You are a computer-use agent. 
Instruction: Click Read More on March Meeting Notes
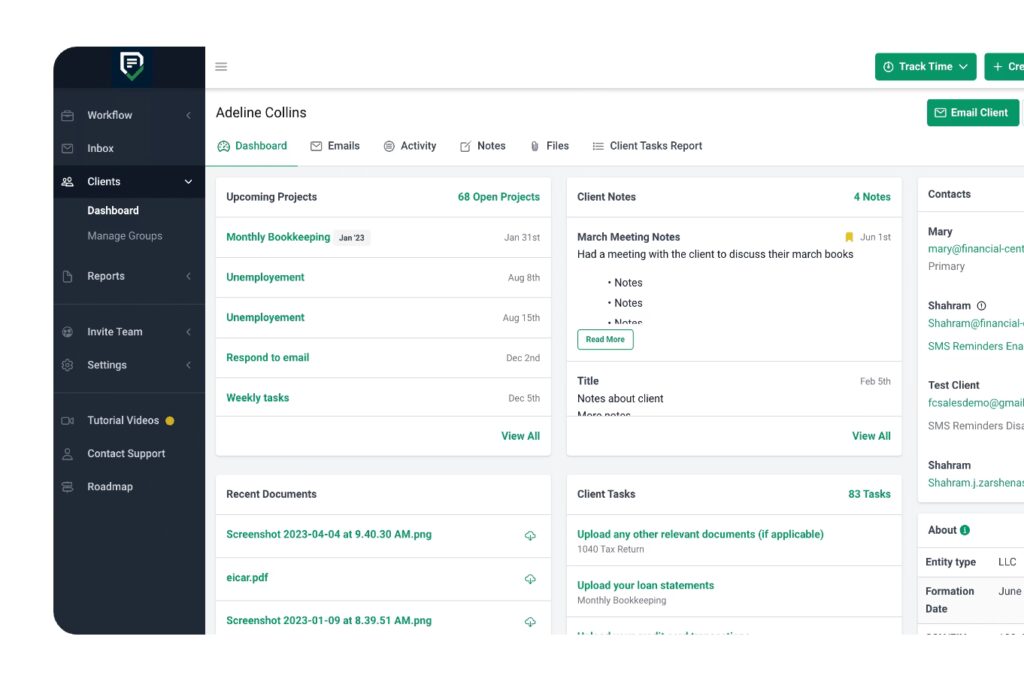pos(605,340)
